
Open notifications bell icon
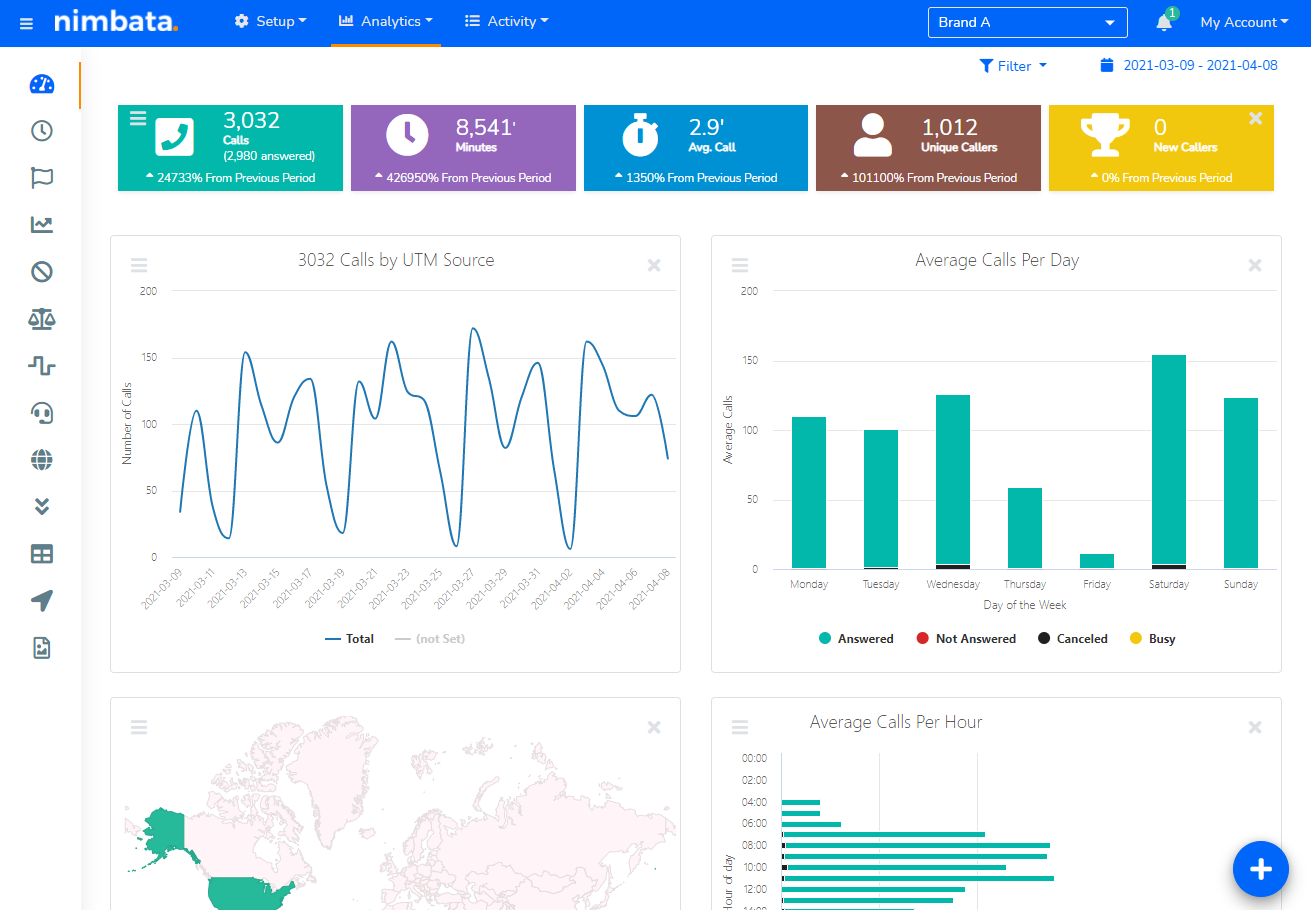tap(1164, 22)
